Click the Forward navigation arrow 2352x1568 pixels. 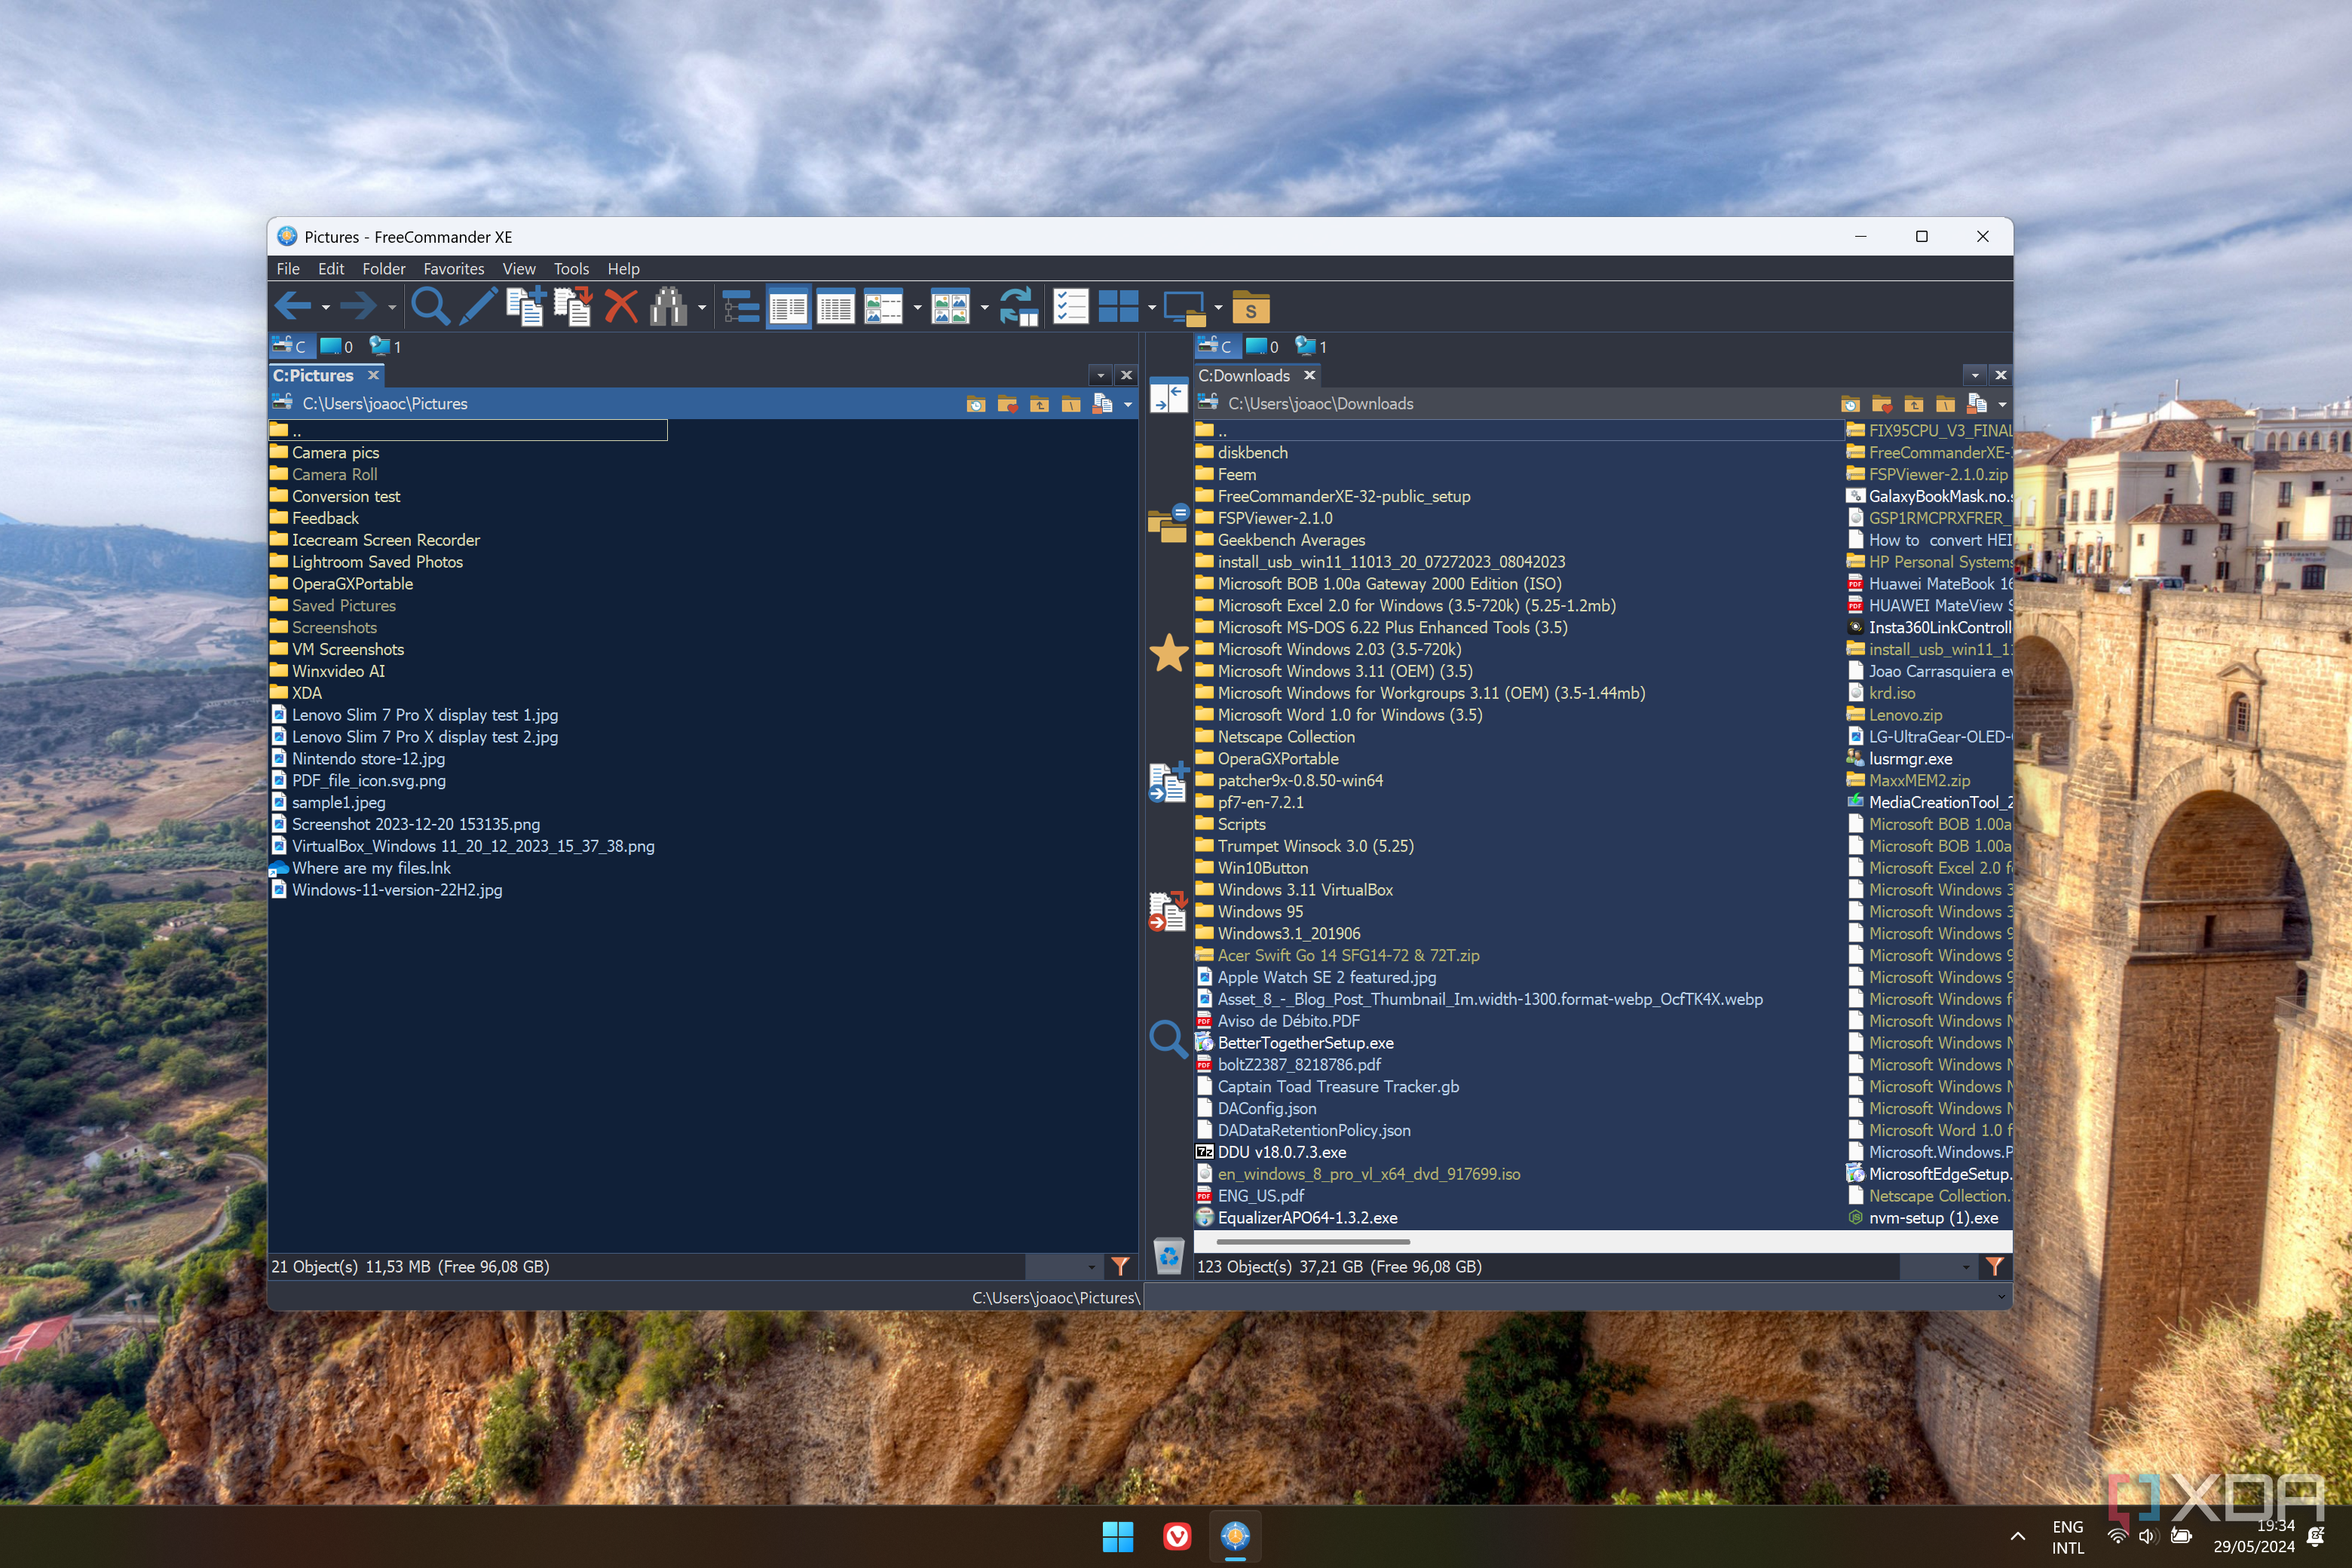coord(358,307)
